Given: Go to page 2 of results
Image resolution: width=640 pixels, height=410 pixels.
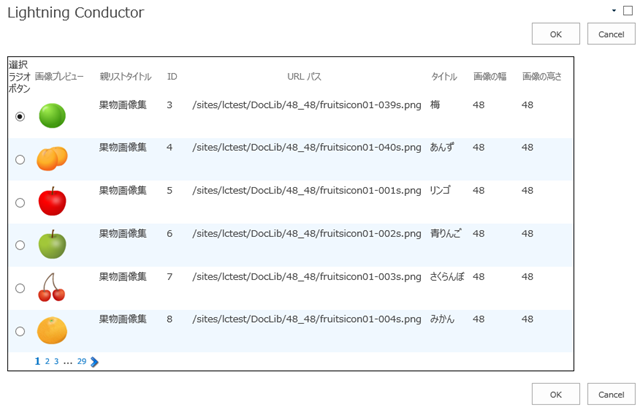Looking at the screenshot, I should coord(47,362).
